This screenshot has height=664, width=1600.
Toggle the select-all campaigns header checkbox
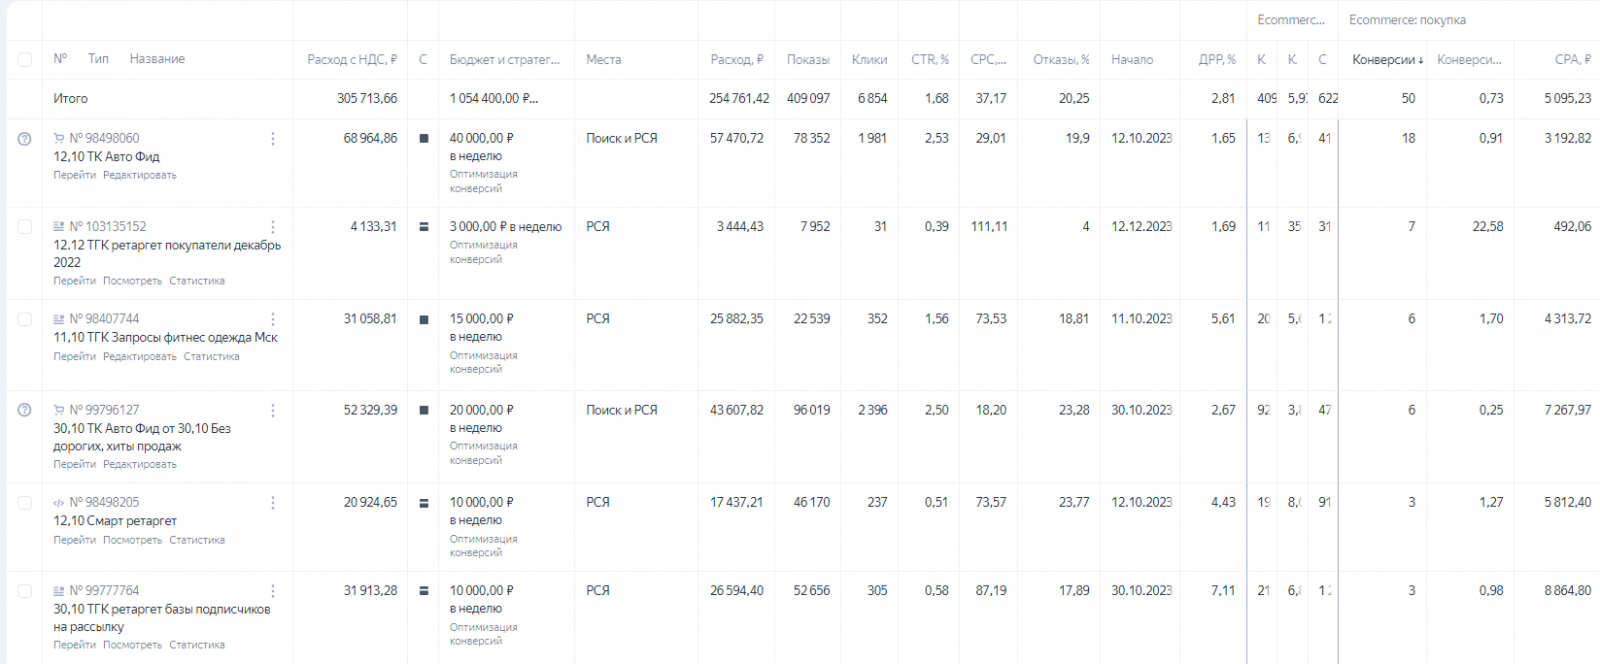click(25, 60)
